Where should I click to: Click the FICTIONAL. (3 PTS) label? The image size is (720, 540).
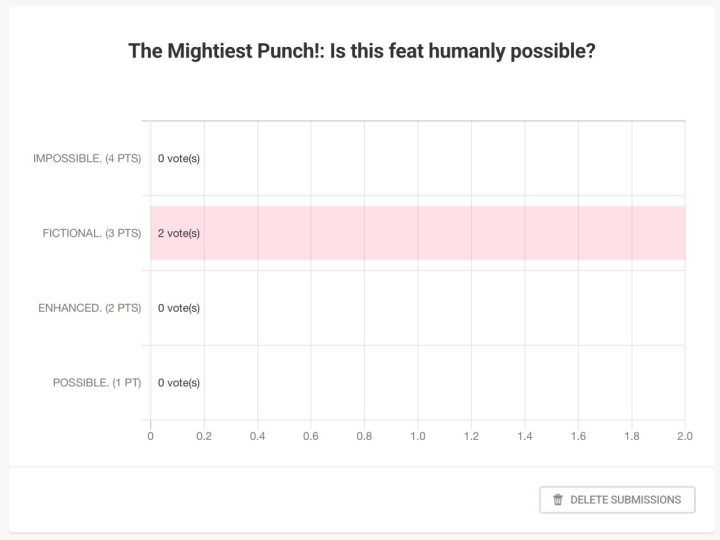pyautogui.click(x=92, y=233)
